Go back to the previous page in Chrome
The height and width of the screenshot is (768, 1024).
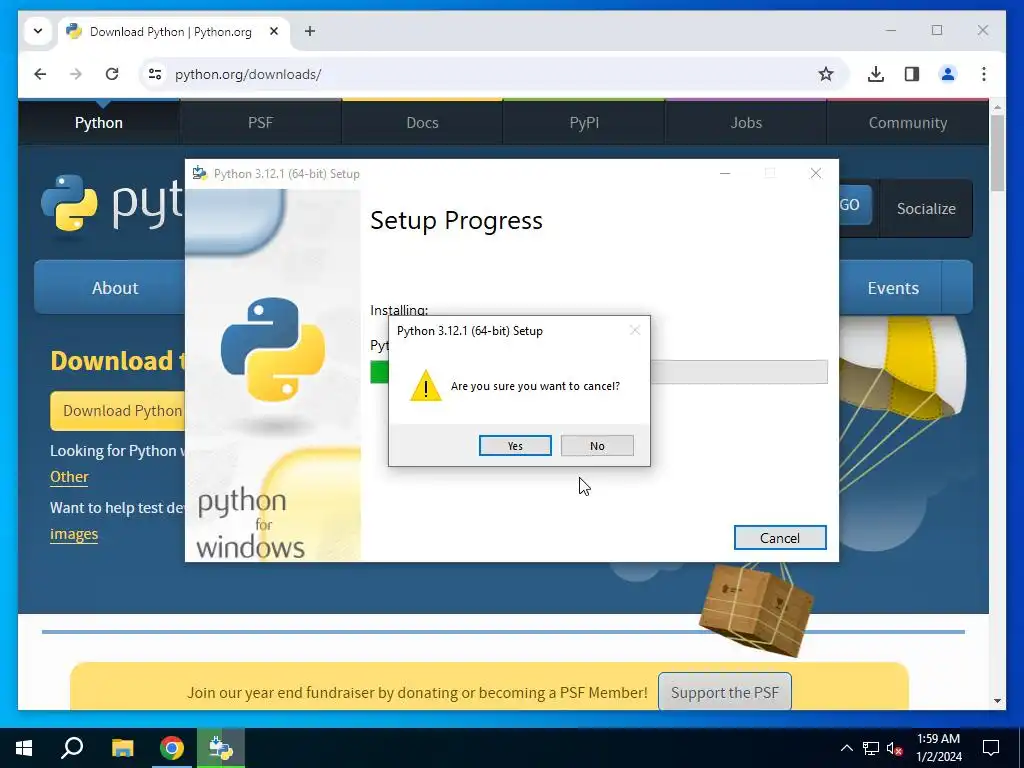point(40,74)
